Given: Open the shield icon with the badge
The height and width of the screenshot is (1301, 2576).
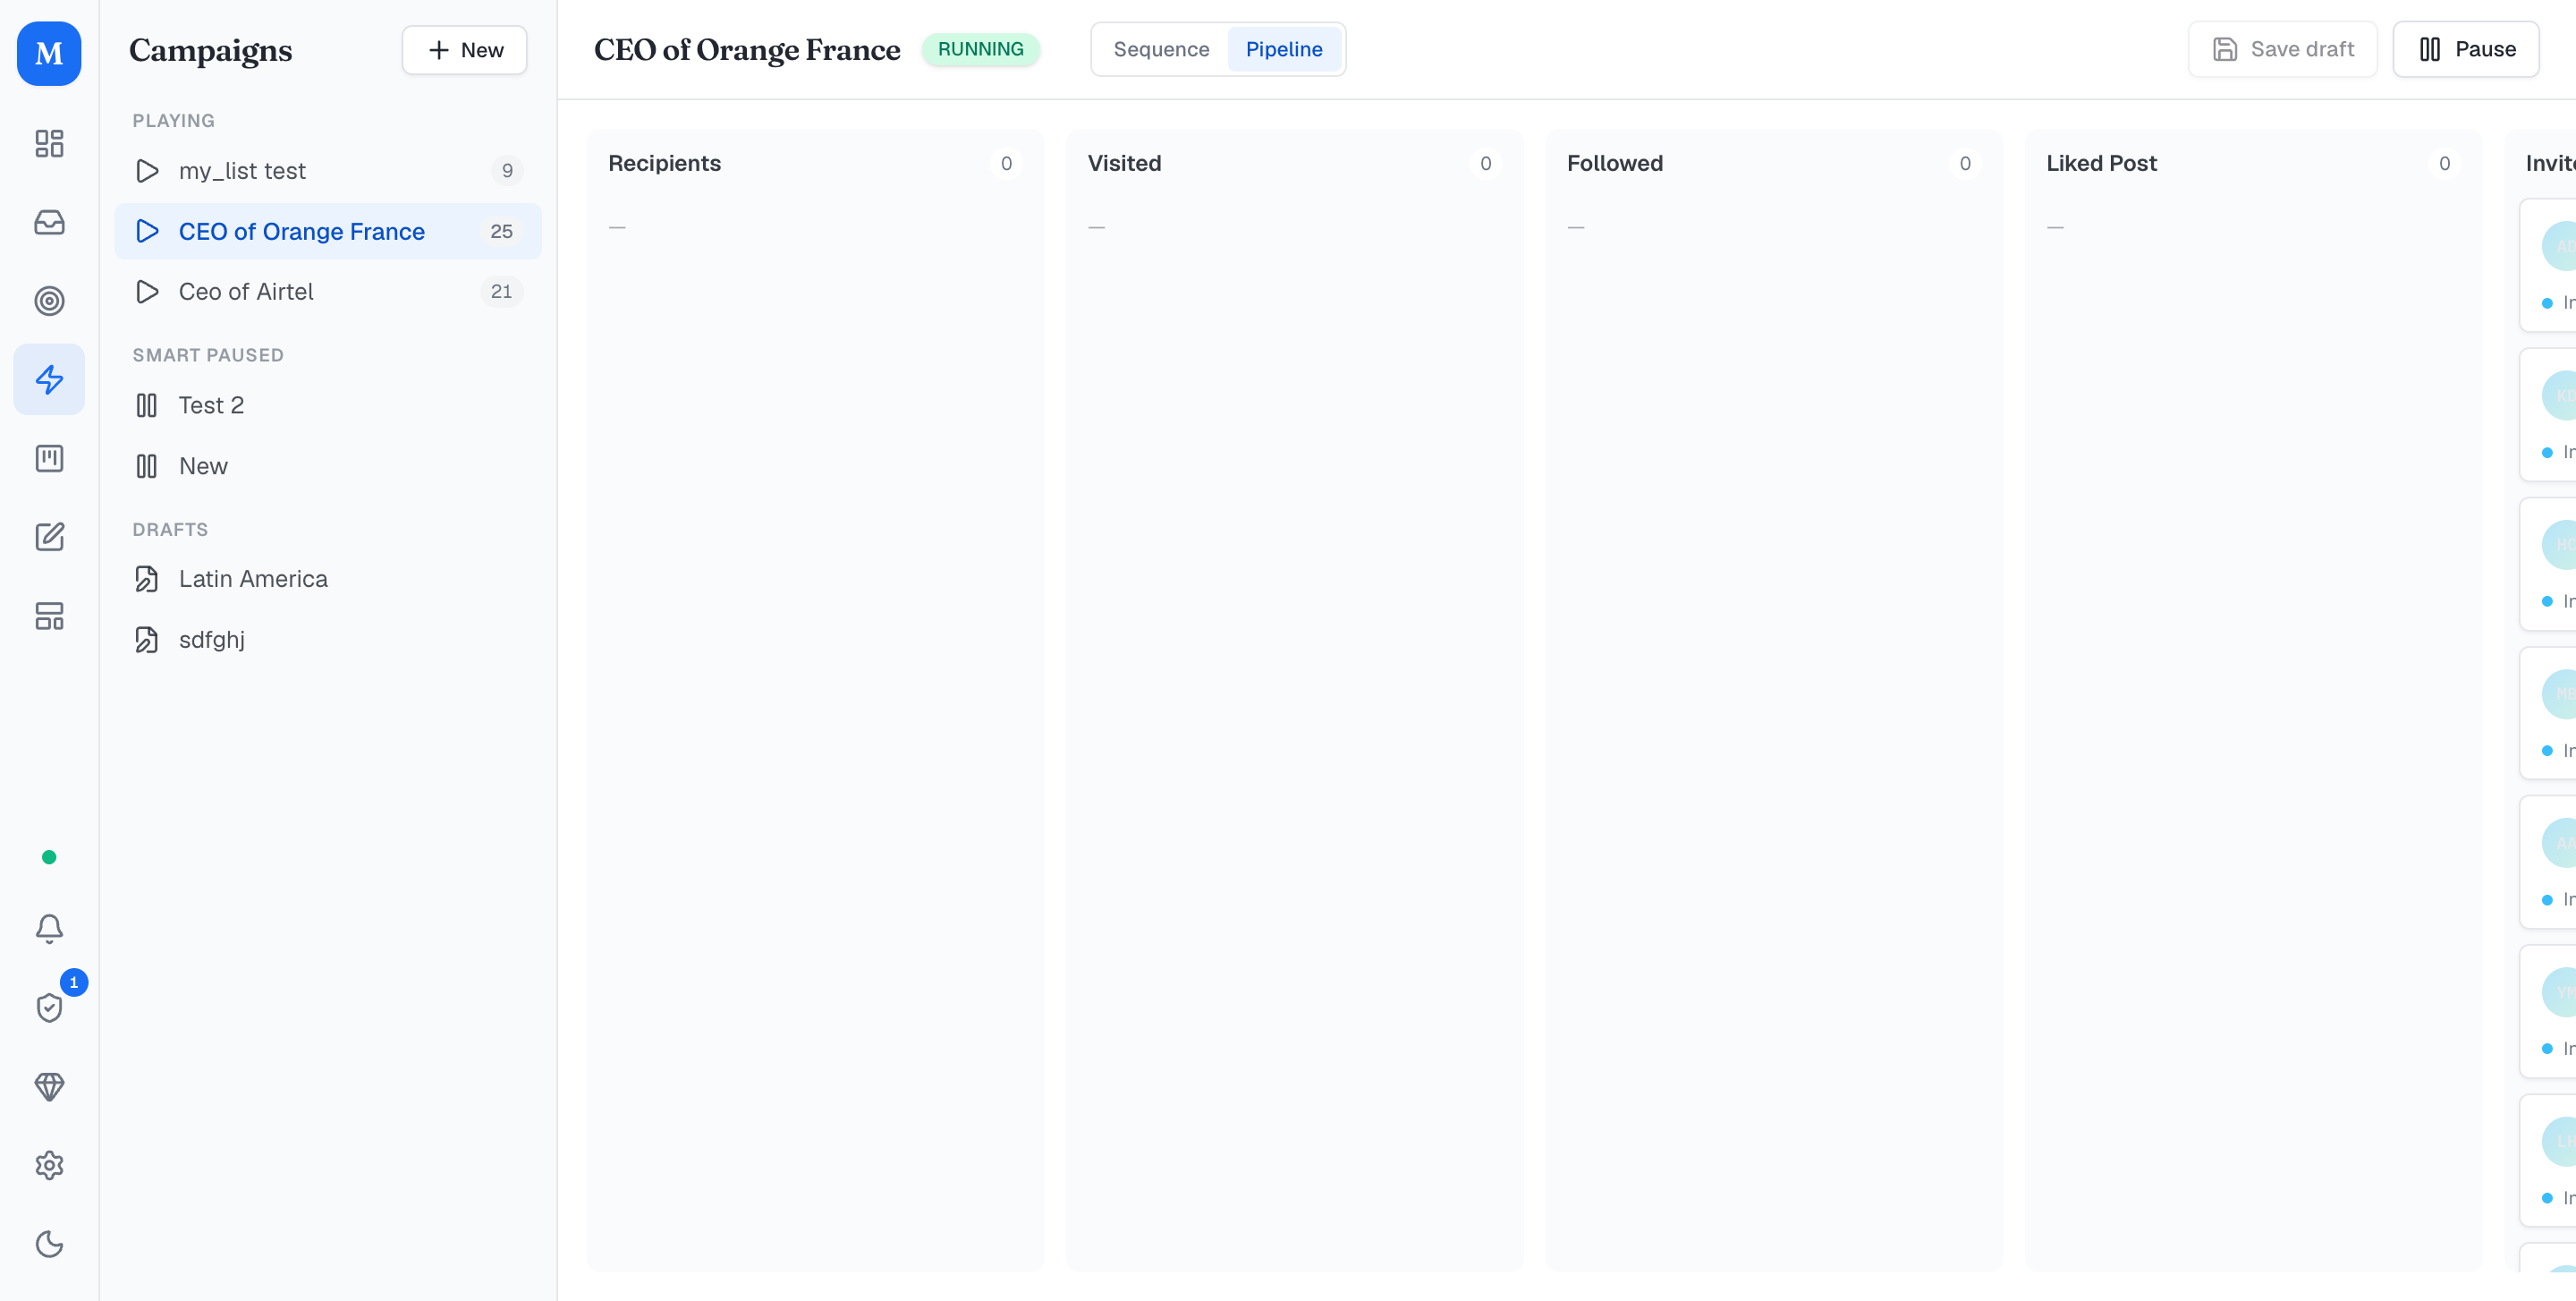Looking at the screenshot, I should (x=49, y=1007).
